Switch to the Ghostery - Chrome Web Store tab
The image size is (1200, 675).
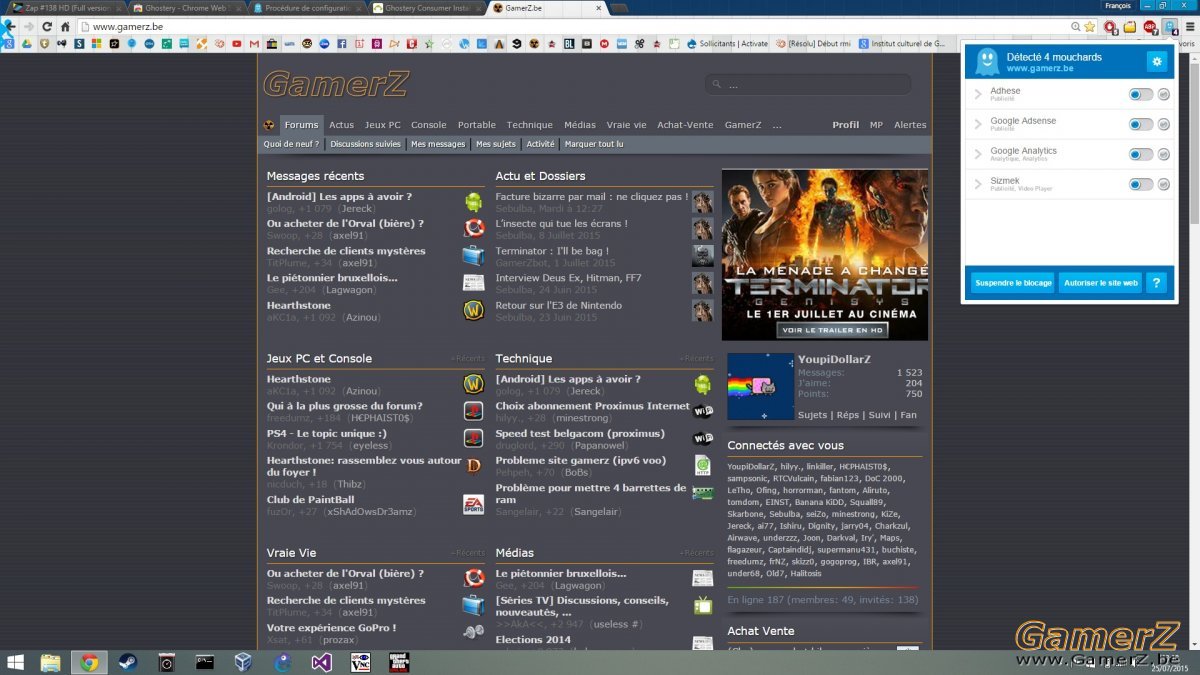(185, 8)
